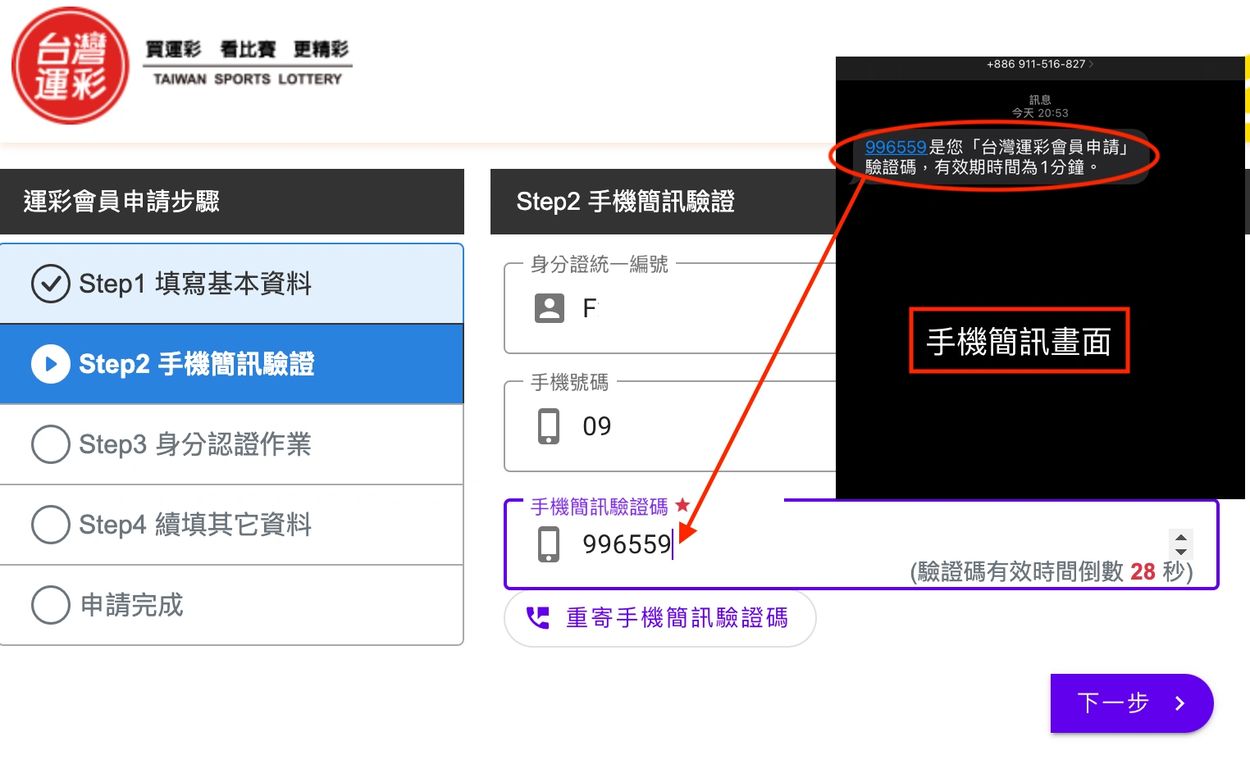Click the 996559 code link in SMS message
This screenshot has height=764, width=1250.
click(x=895, y=147)
